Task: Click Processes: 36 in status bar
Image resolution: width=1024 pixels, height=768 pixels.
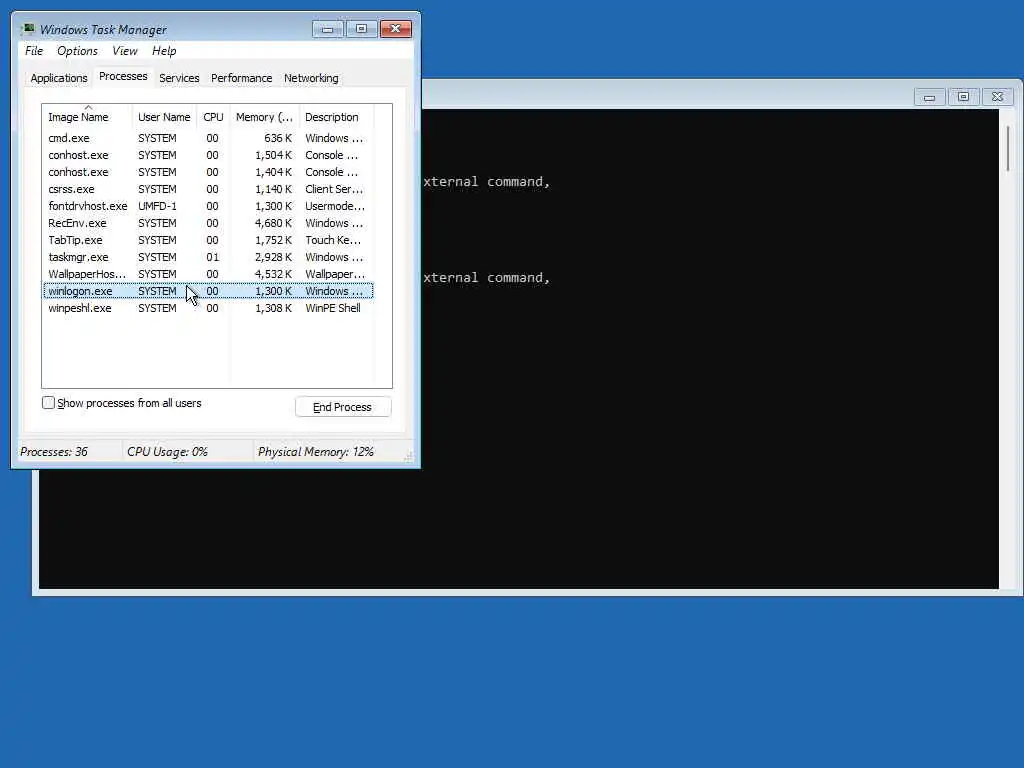Action: point(54,452)
